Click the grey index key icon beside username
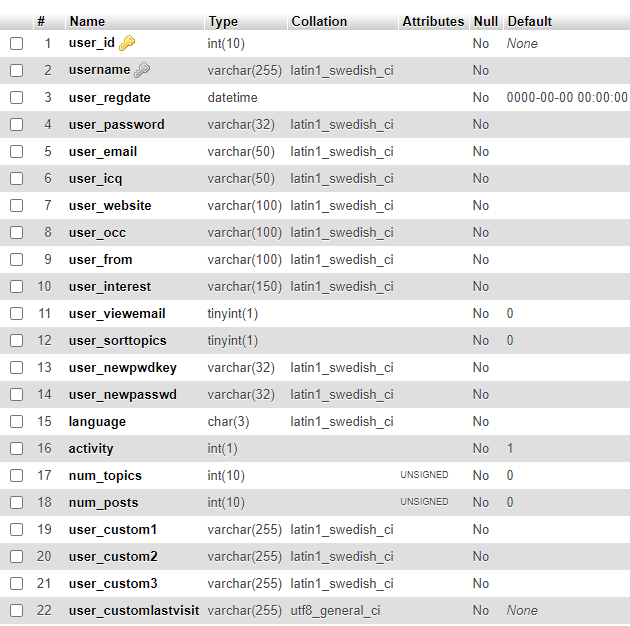 pyautogui.click(x=142, y=70)
